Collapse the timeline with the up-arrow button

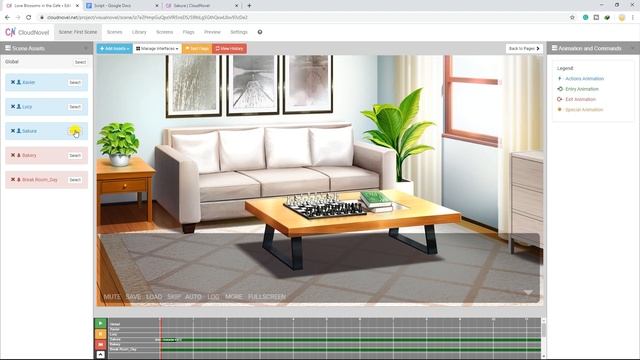point(100,355)
